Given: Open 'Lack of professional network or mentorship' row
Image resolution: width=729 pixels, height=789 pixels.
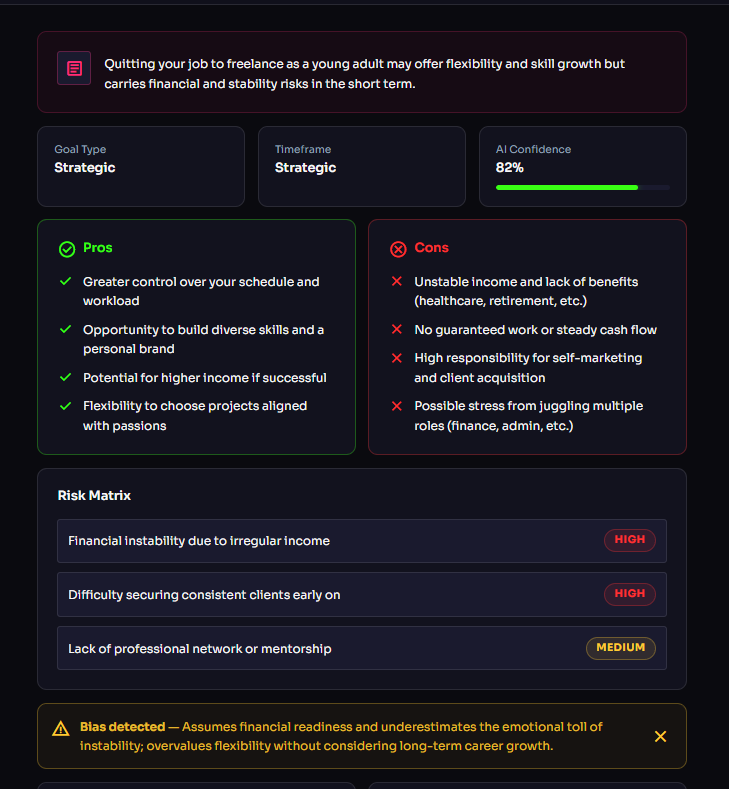Looking at the screenshot, I should 362,648.
